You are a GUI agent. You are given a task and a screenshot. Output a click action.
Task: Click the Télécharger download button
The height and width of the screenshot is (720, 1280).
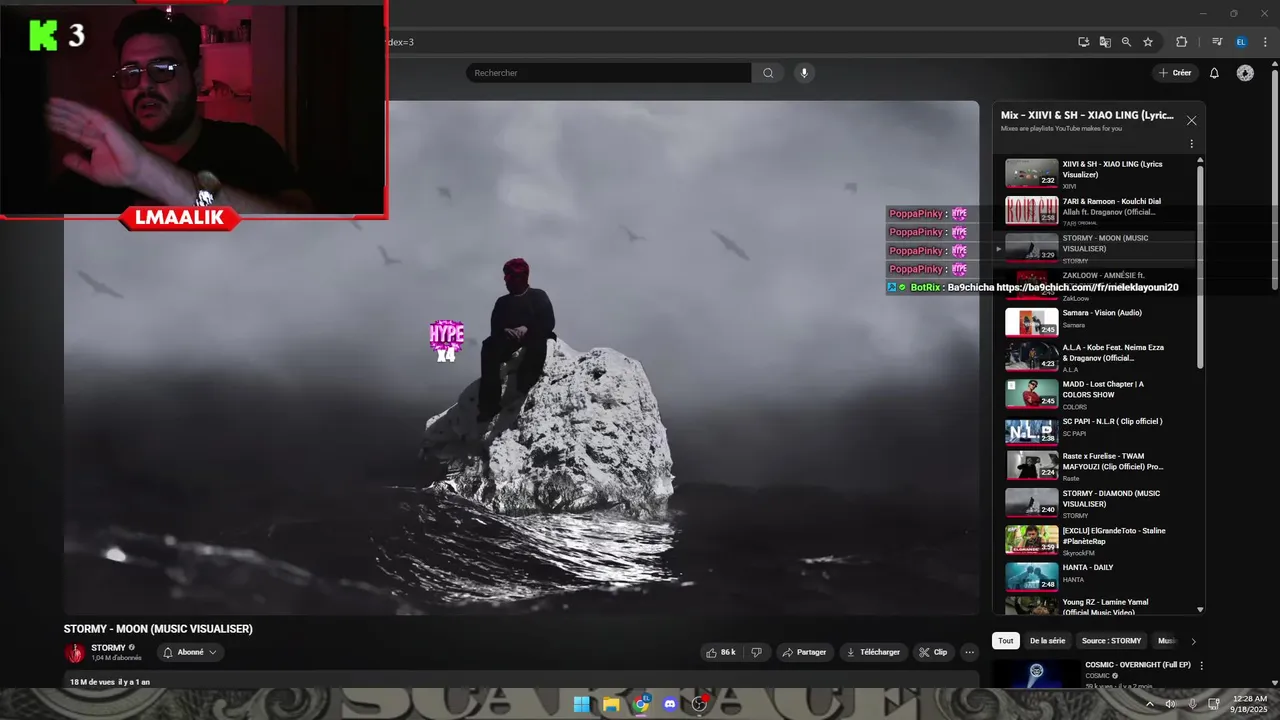tap(873, 652)
